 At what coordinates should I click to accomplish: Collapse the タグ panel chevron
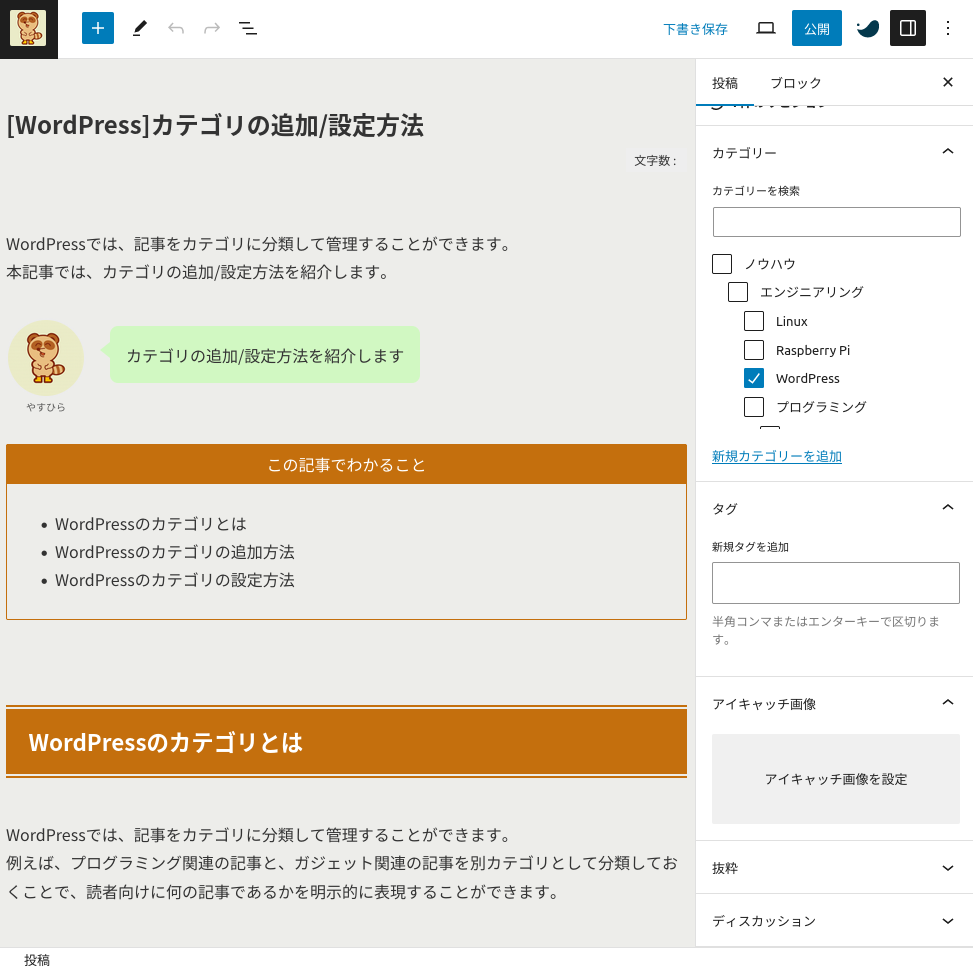tap(948, 508)
